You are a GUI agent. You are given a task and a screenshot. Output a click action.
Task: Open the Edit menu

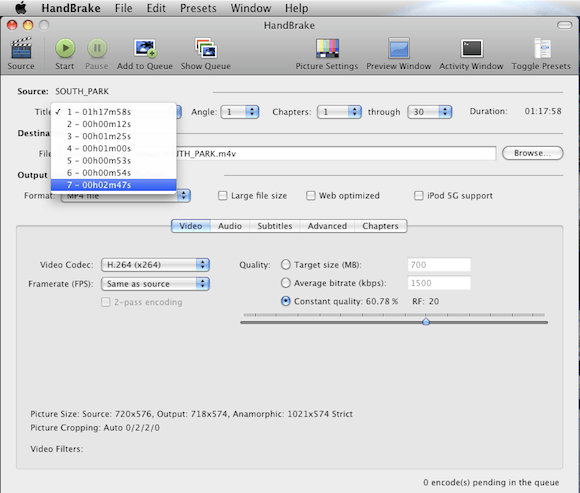click(x=156, y=8)
